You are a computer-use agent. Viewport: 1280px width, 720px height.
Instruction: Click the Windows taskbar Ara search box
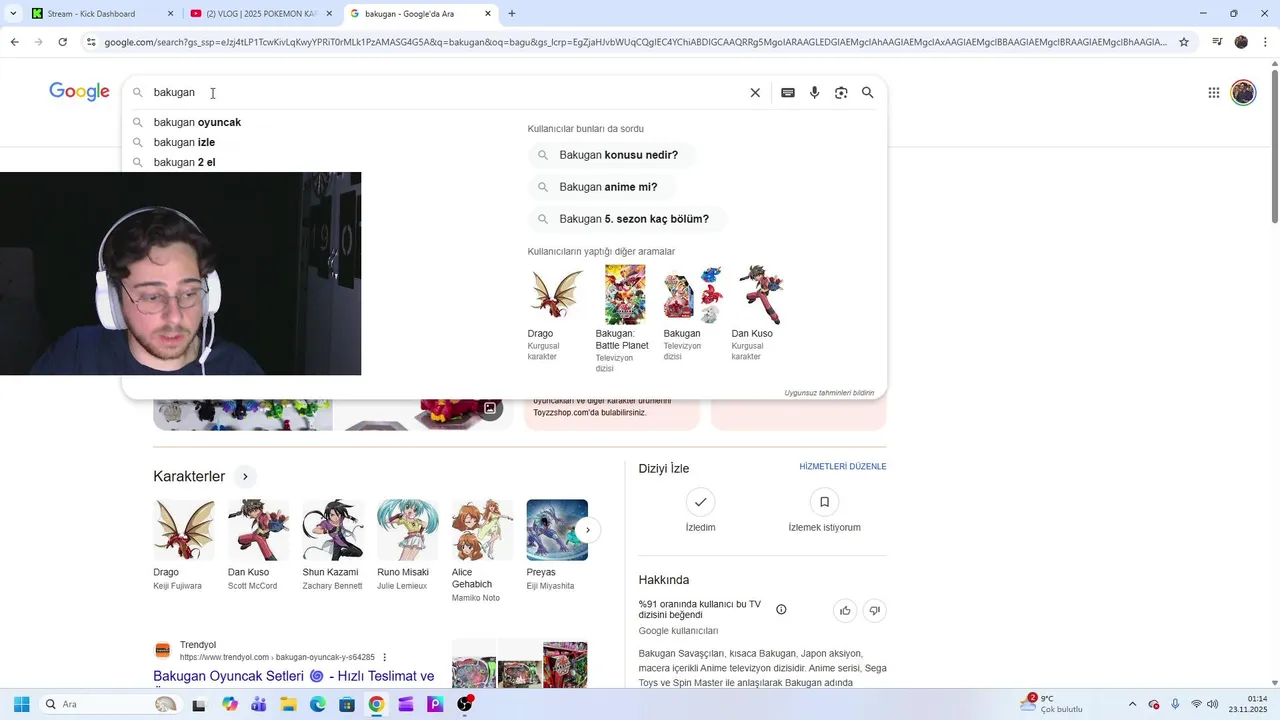point(110,704)
